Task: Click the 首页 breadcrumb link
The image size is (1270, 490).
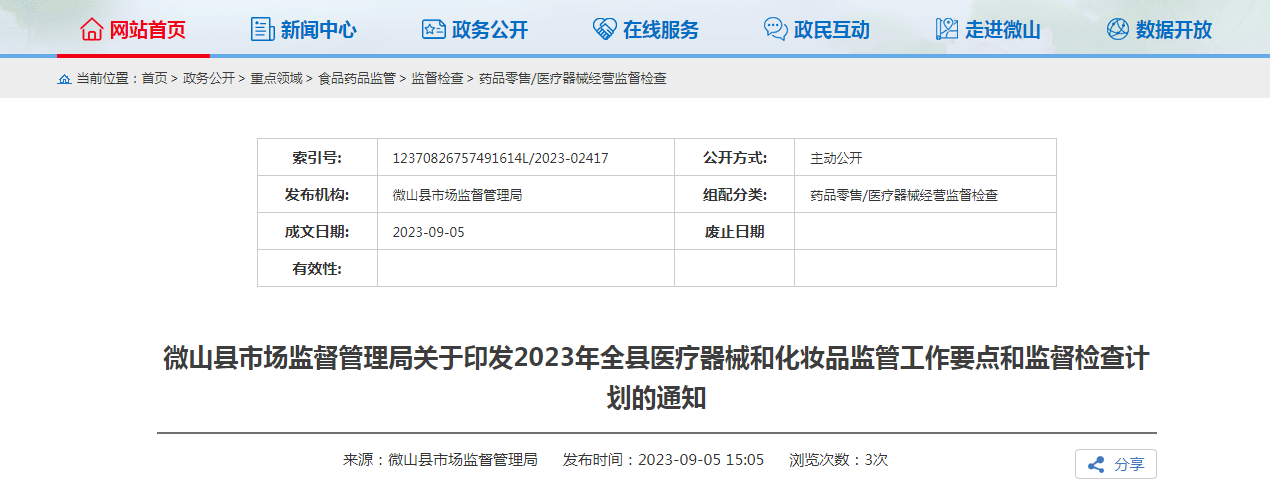Action: click(x=154, y=79)
